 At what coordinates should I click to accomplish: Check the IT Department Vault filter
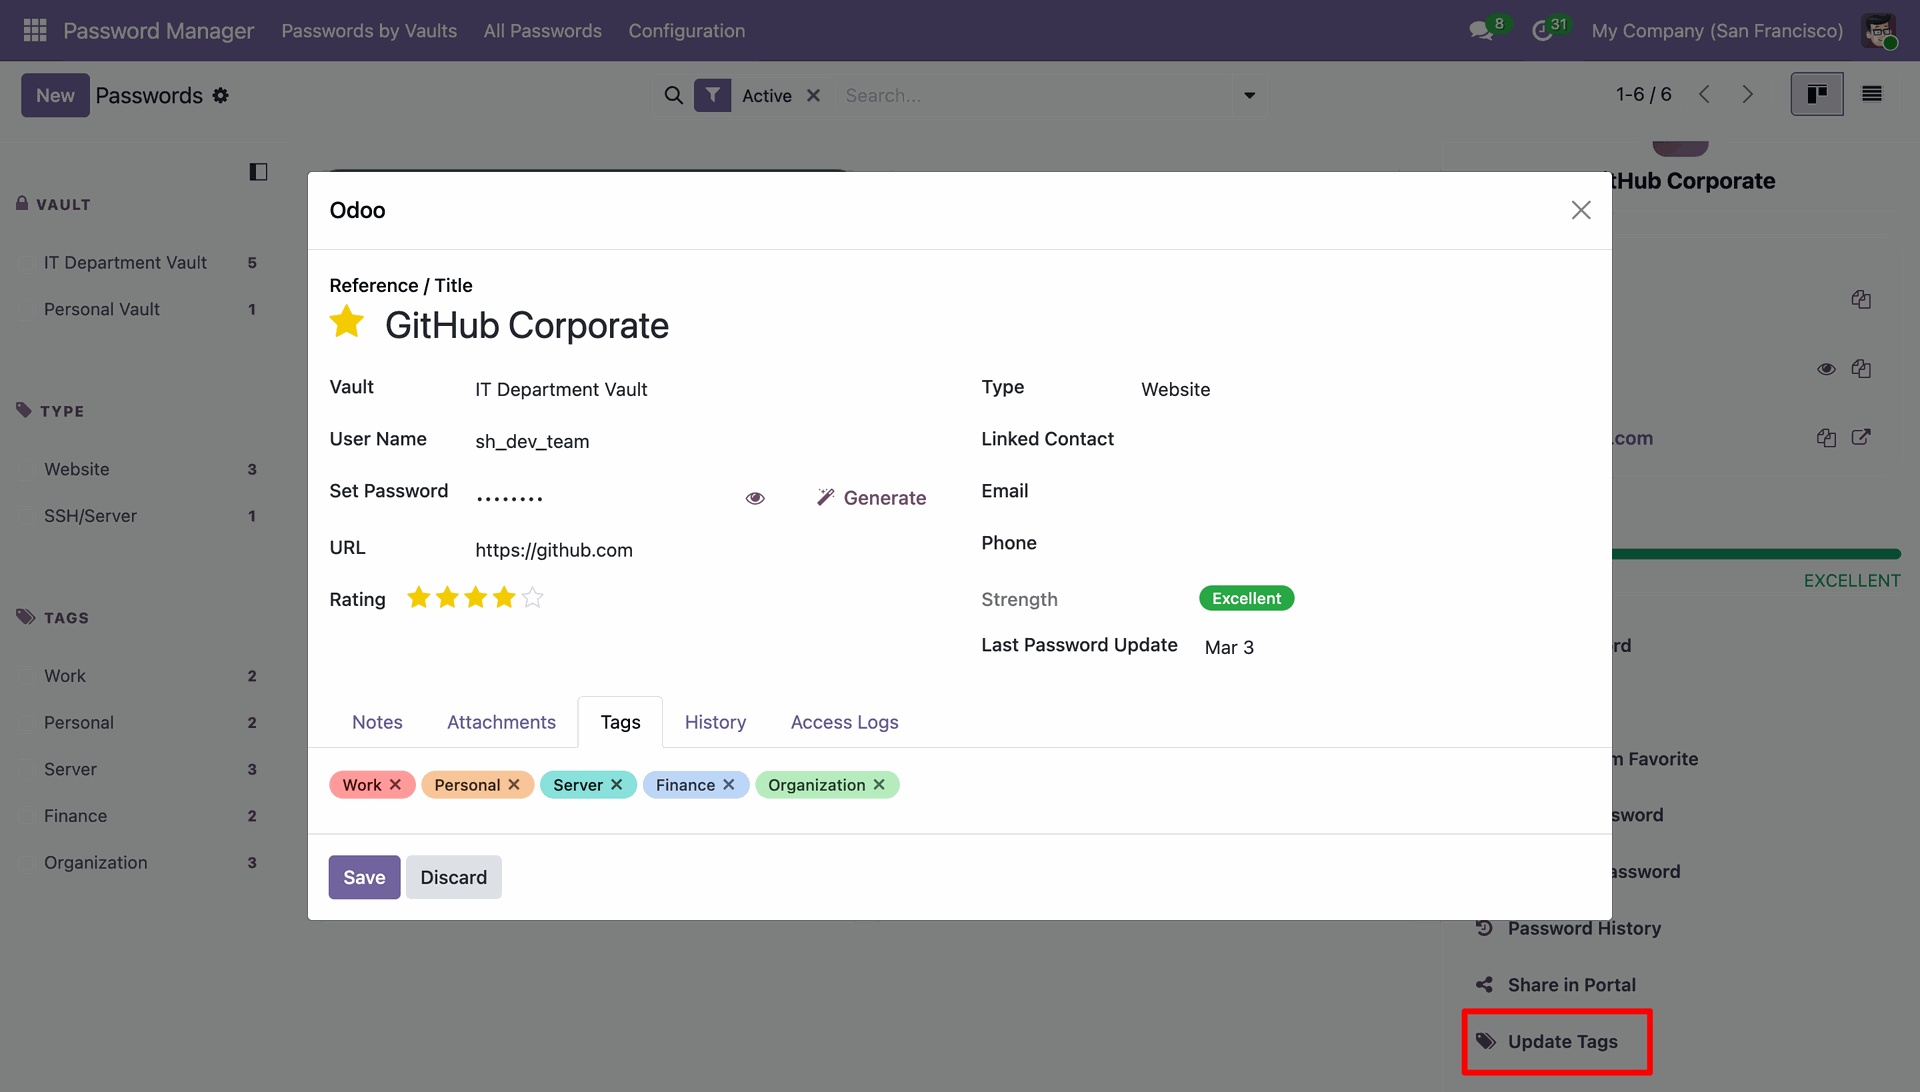27,263
